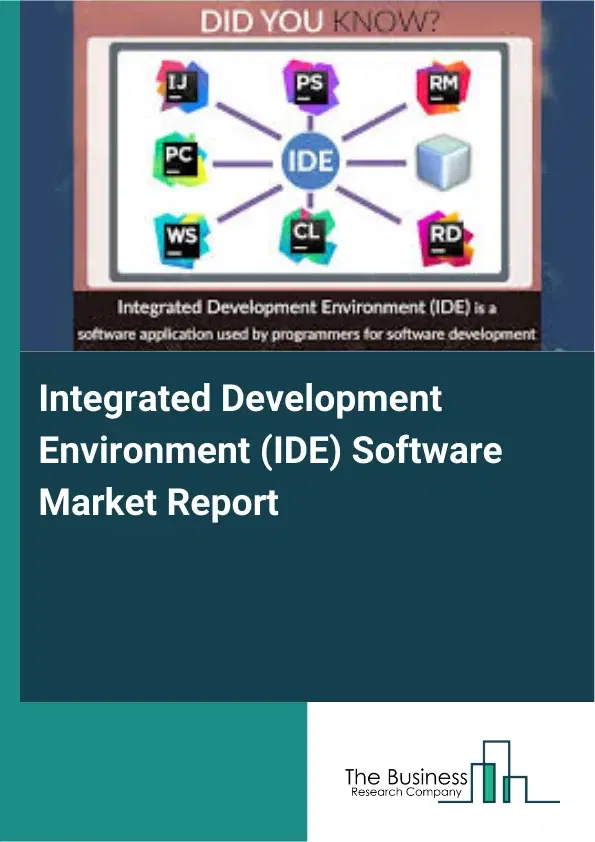Click the "software application used by programmers" line
Image resolution: width=595 pixels, height=842 pixels.
(307, 335)
